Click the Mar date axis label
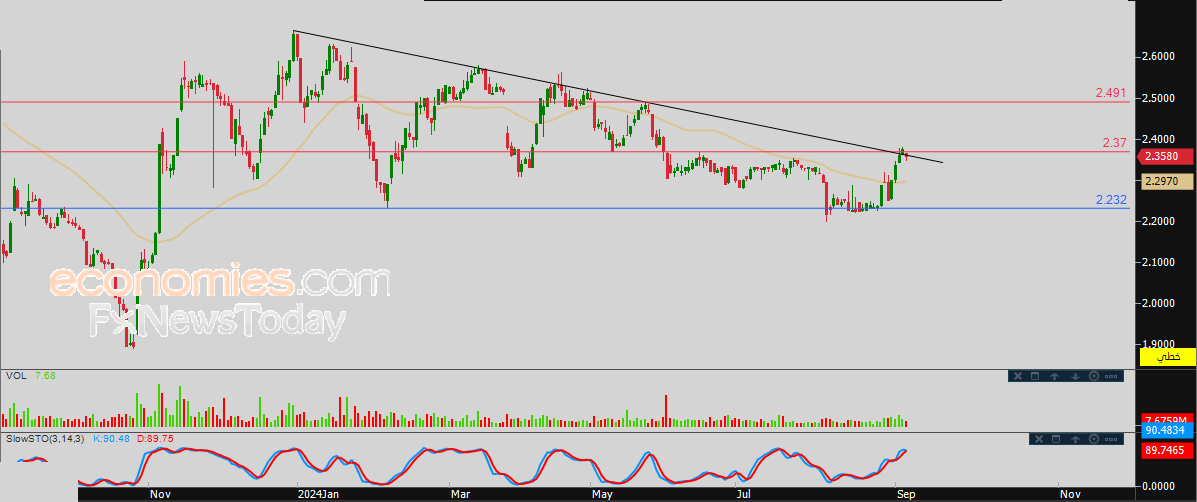The image size is (1197, 502). (x=460, y=494)
